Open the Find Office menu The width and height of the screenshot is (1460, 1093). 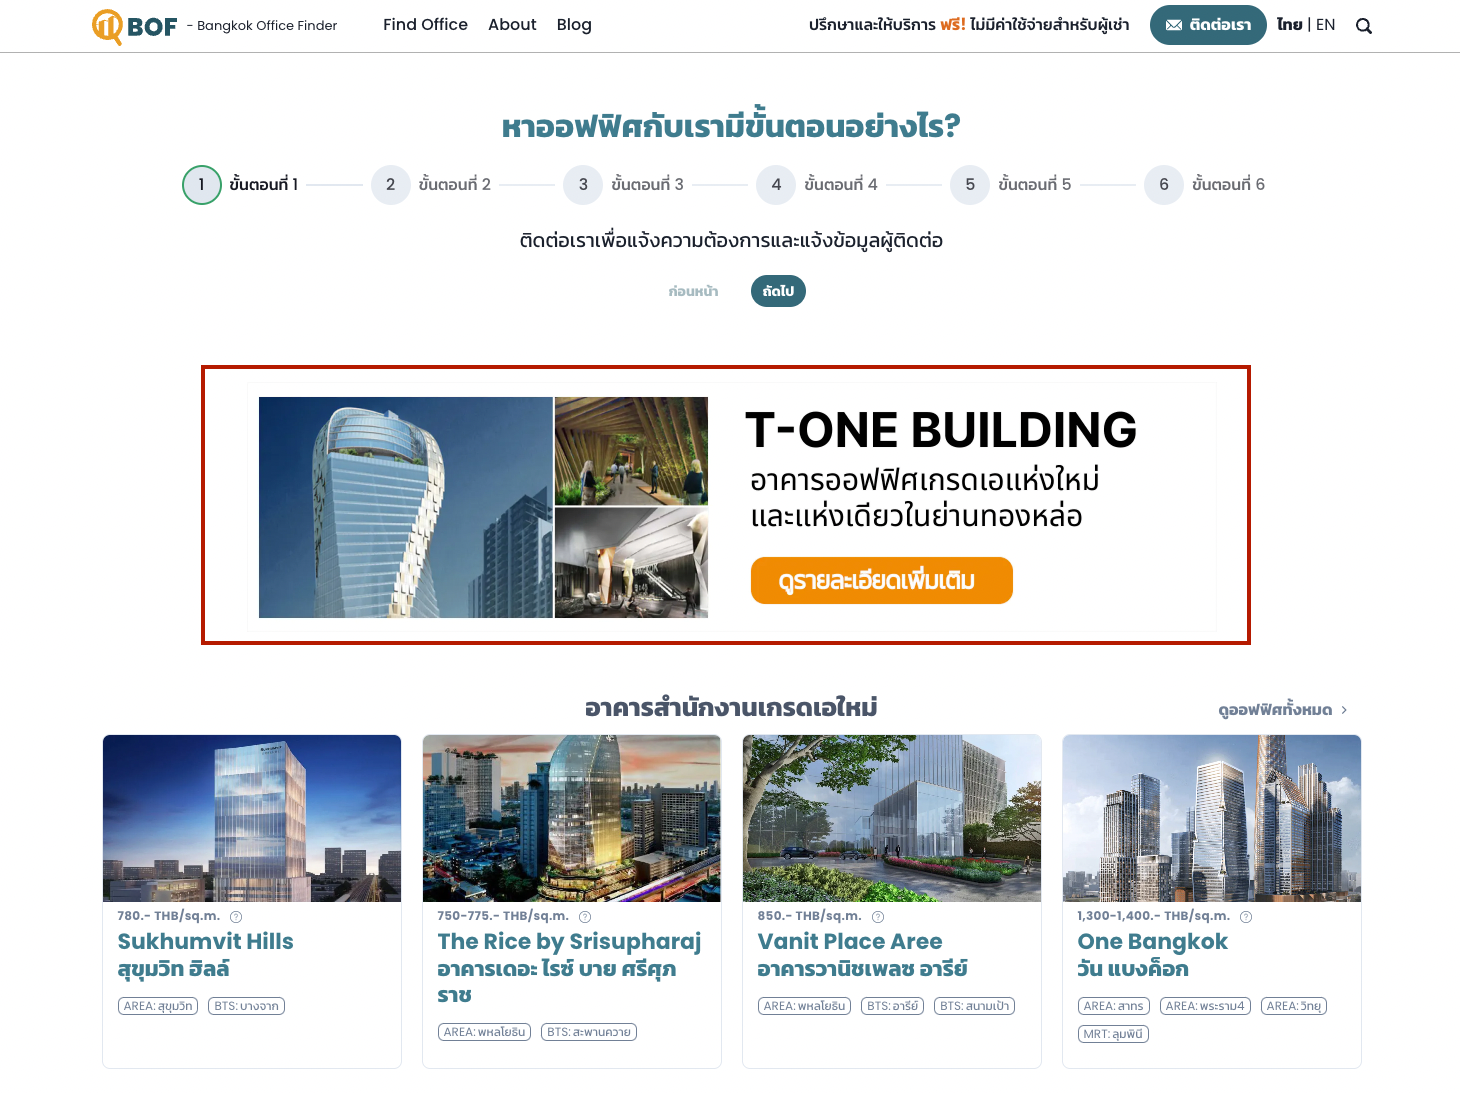[x=425, y=25]
